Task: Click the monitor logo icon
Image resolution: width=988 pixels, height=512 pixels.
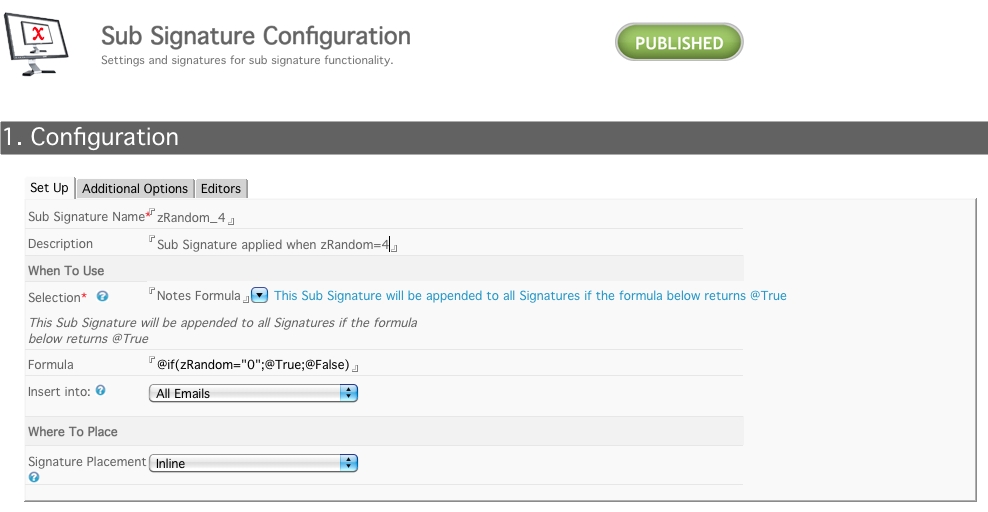Action: (37, 44)
